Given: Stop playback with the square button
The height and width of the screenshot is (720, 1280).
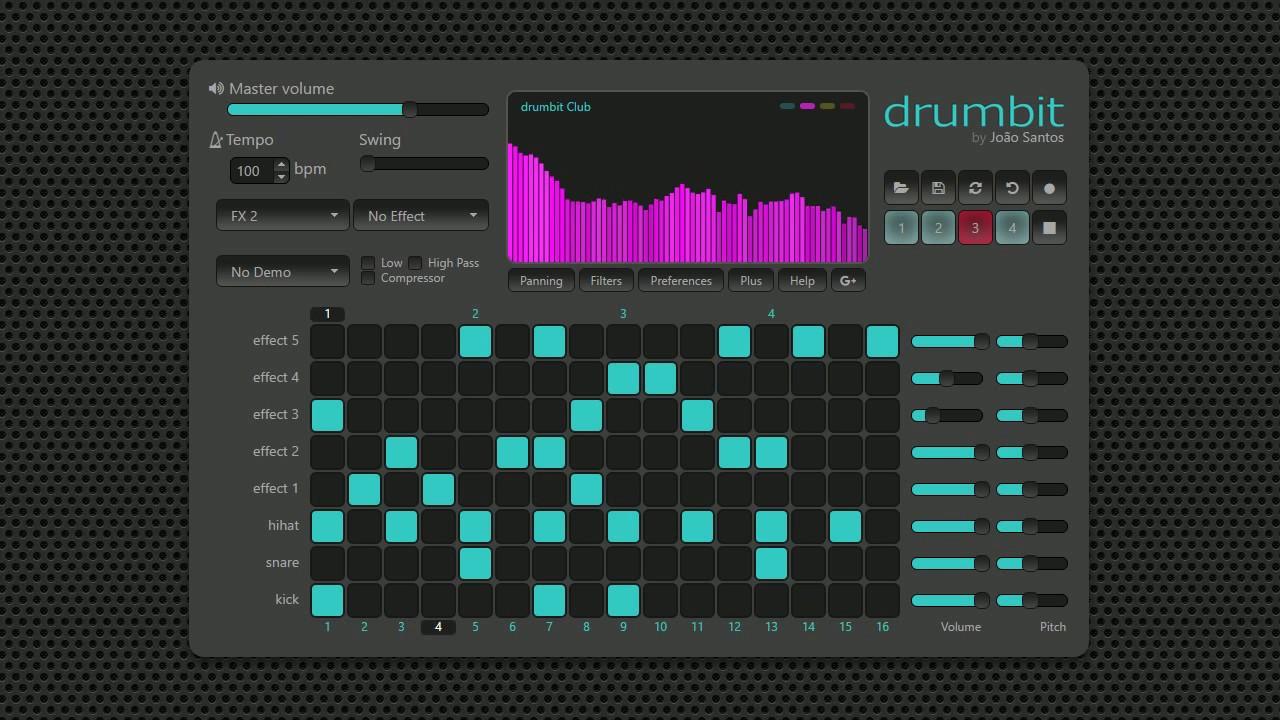Looking at the screenshot, I should pyautogui.click(x=1049, y=228).
